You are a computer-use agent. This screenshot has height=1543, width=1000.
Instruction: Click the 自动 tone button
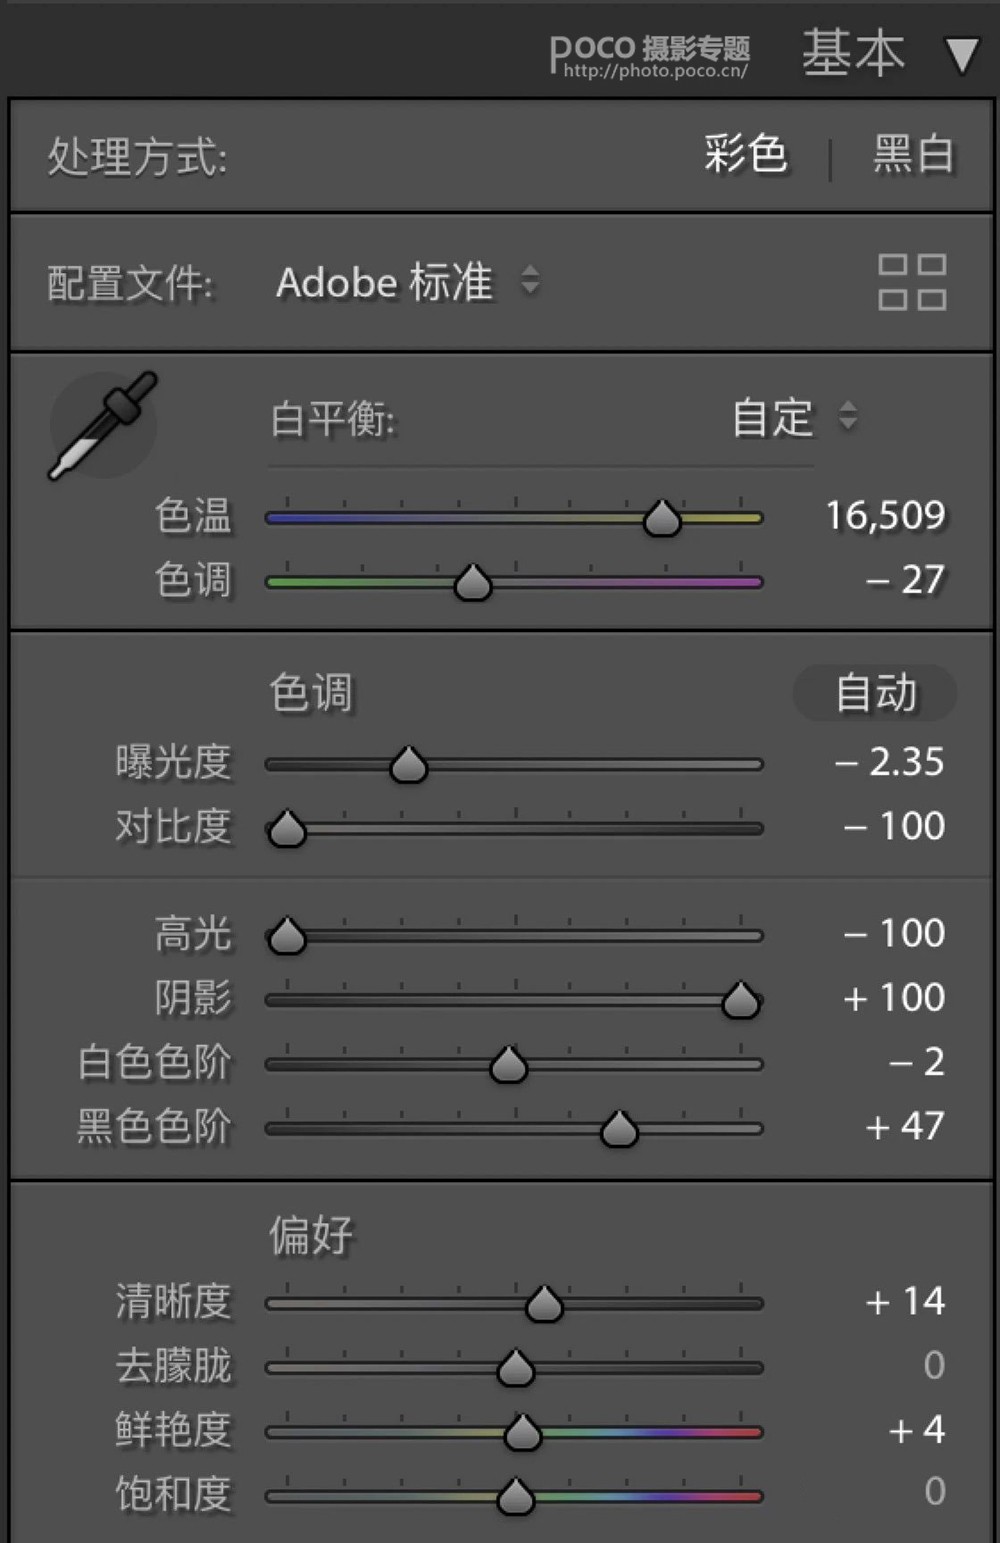[875, 693]
